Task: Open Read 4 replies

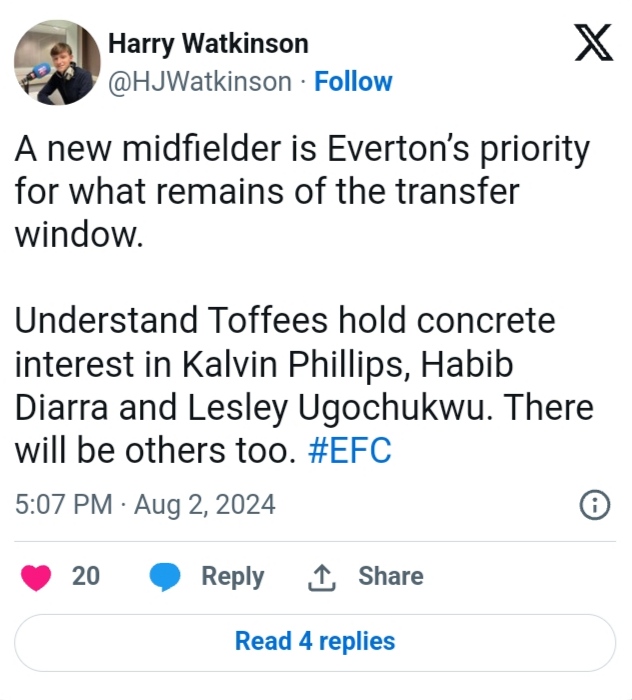Action: tap(315, 641)
